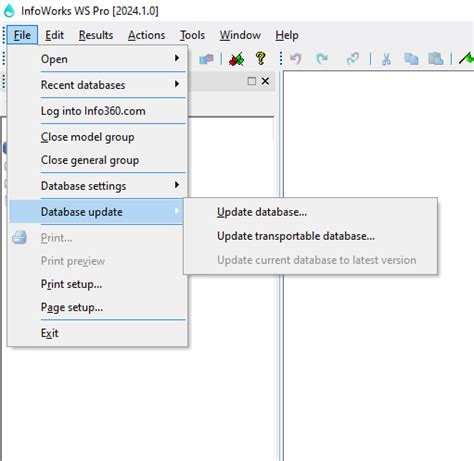Image resolution: width=474 pixels, height=461 pixels.
Task: Choose Open in File menu
Action: tap(97, 59)
